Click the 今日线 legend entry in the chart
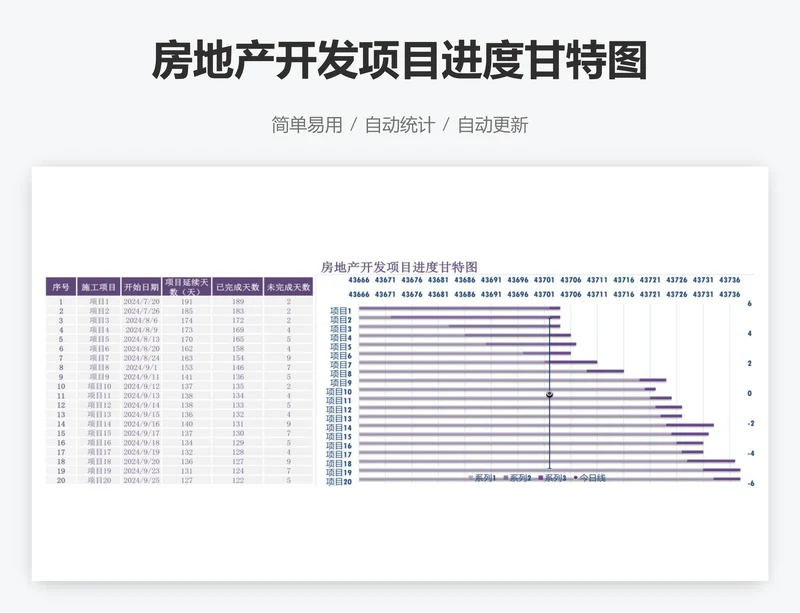 [x=590, y=478]
